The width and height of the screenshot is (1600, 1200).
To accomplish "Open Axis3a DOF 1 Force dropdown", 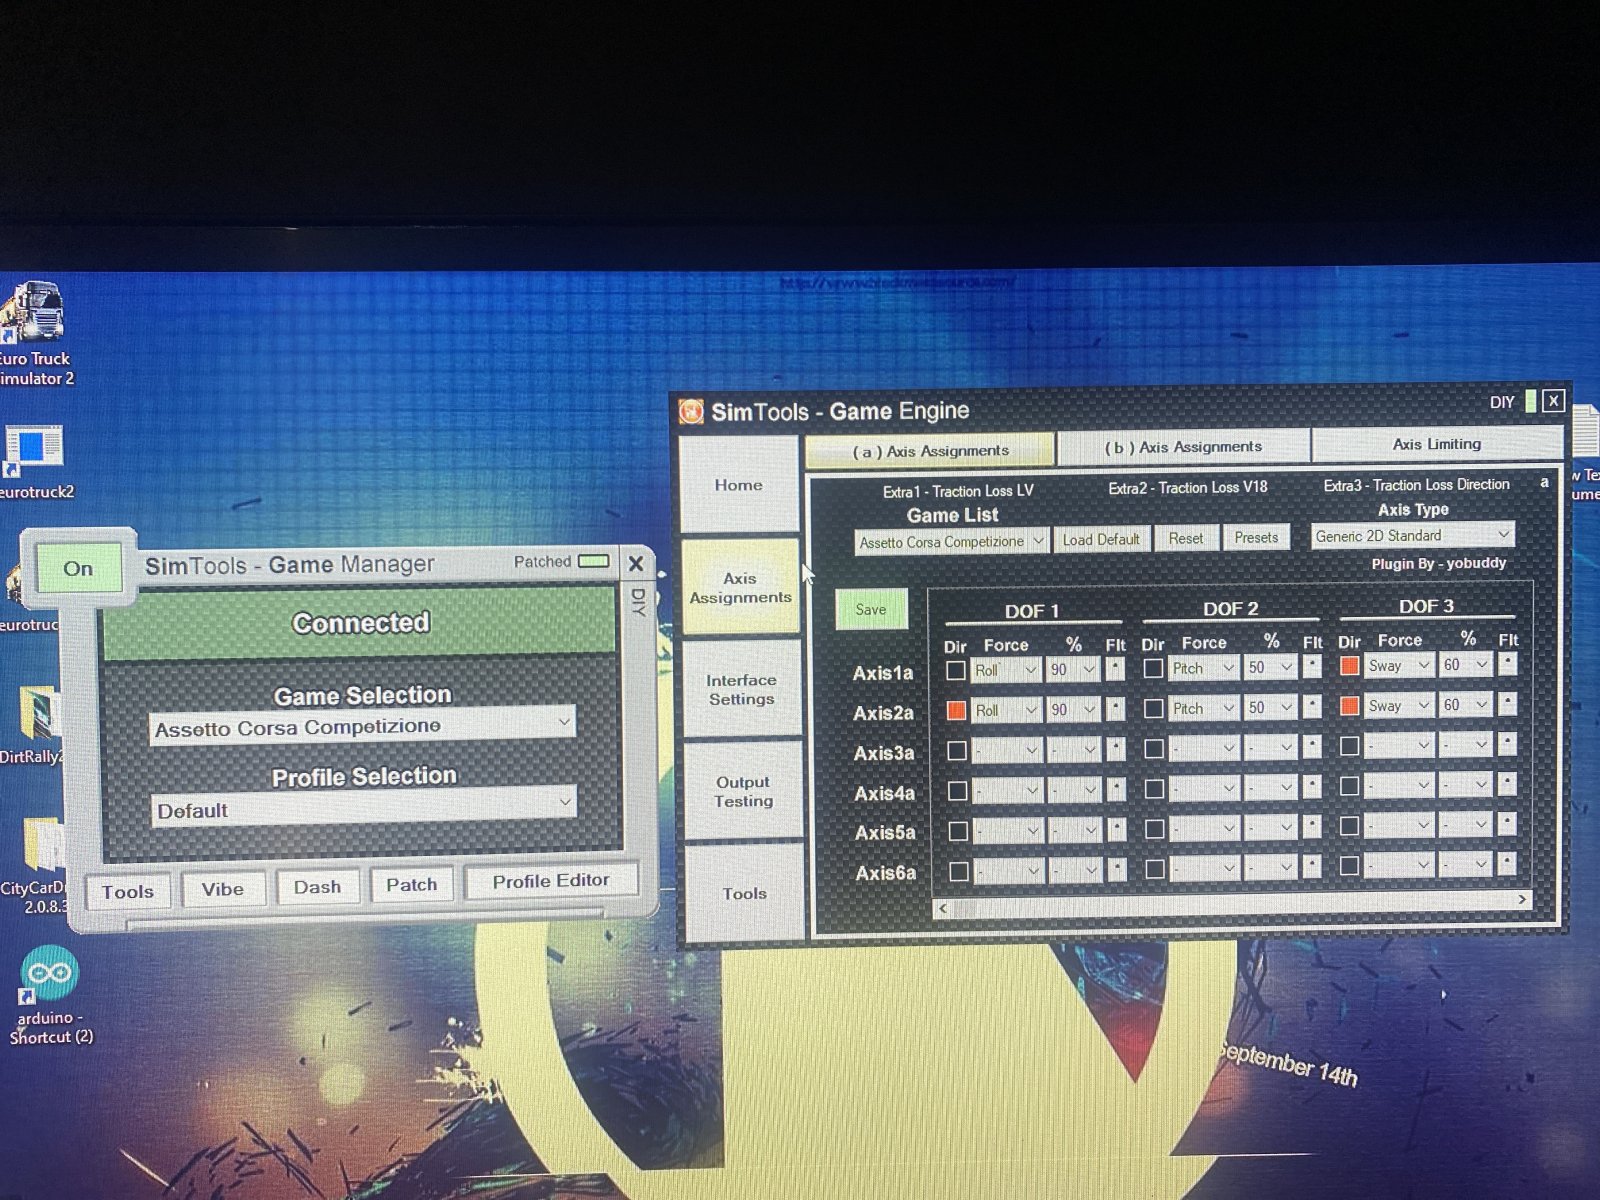I will point(1007,750).
